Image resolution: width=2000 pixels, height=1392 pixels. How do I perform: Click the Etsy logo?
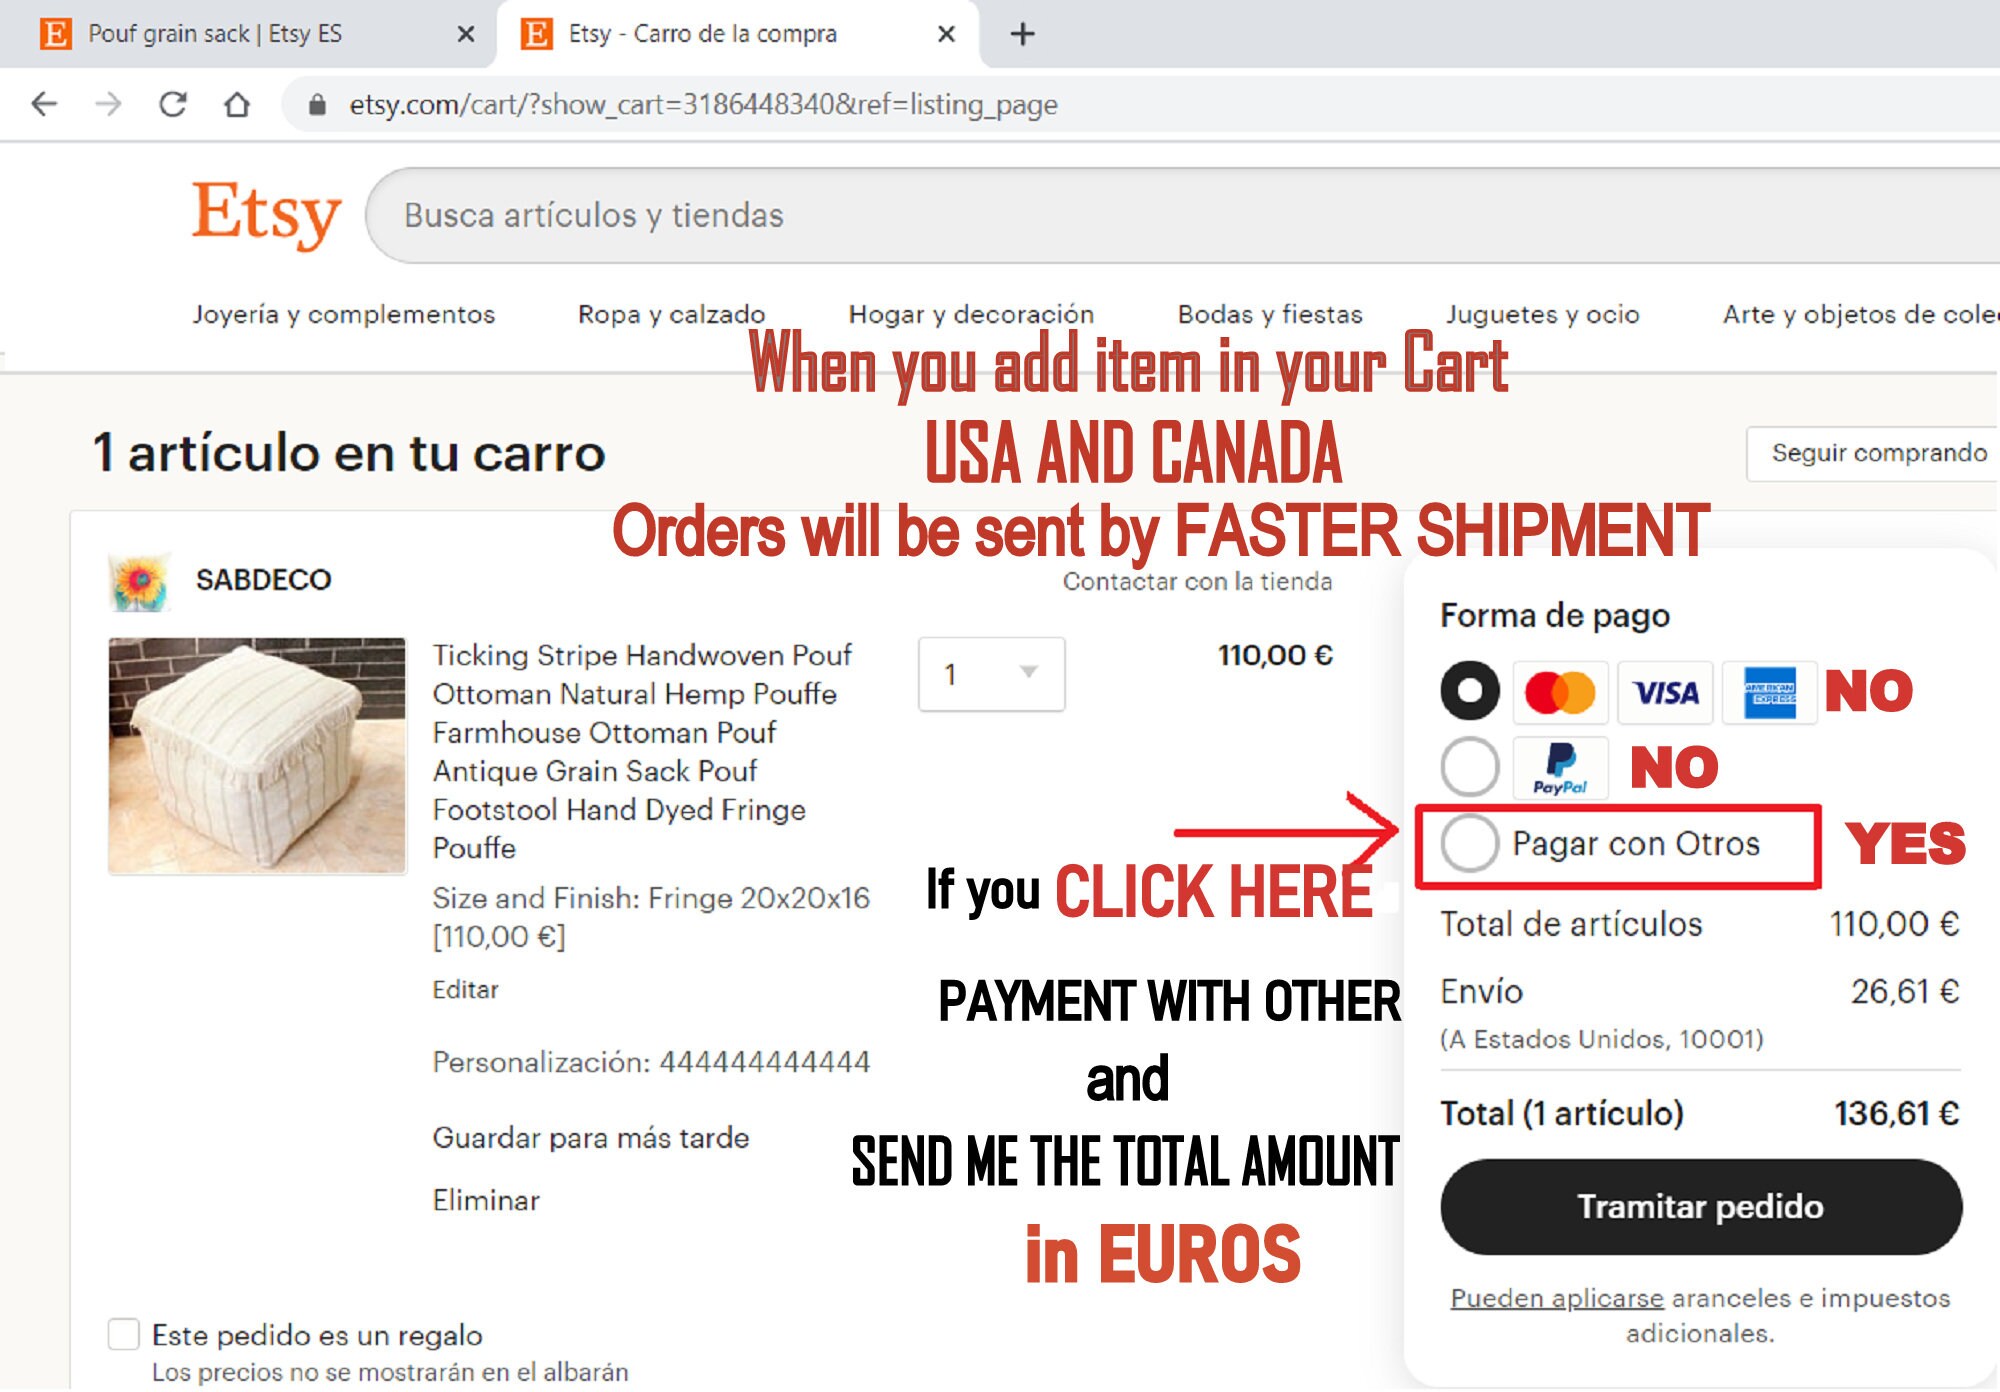(266, 214)
